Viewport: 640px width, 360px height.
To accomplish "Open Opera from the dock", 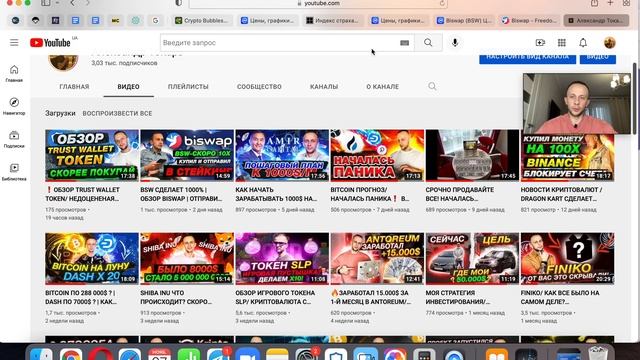I will (100, 354).
